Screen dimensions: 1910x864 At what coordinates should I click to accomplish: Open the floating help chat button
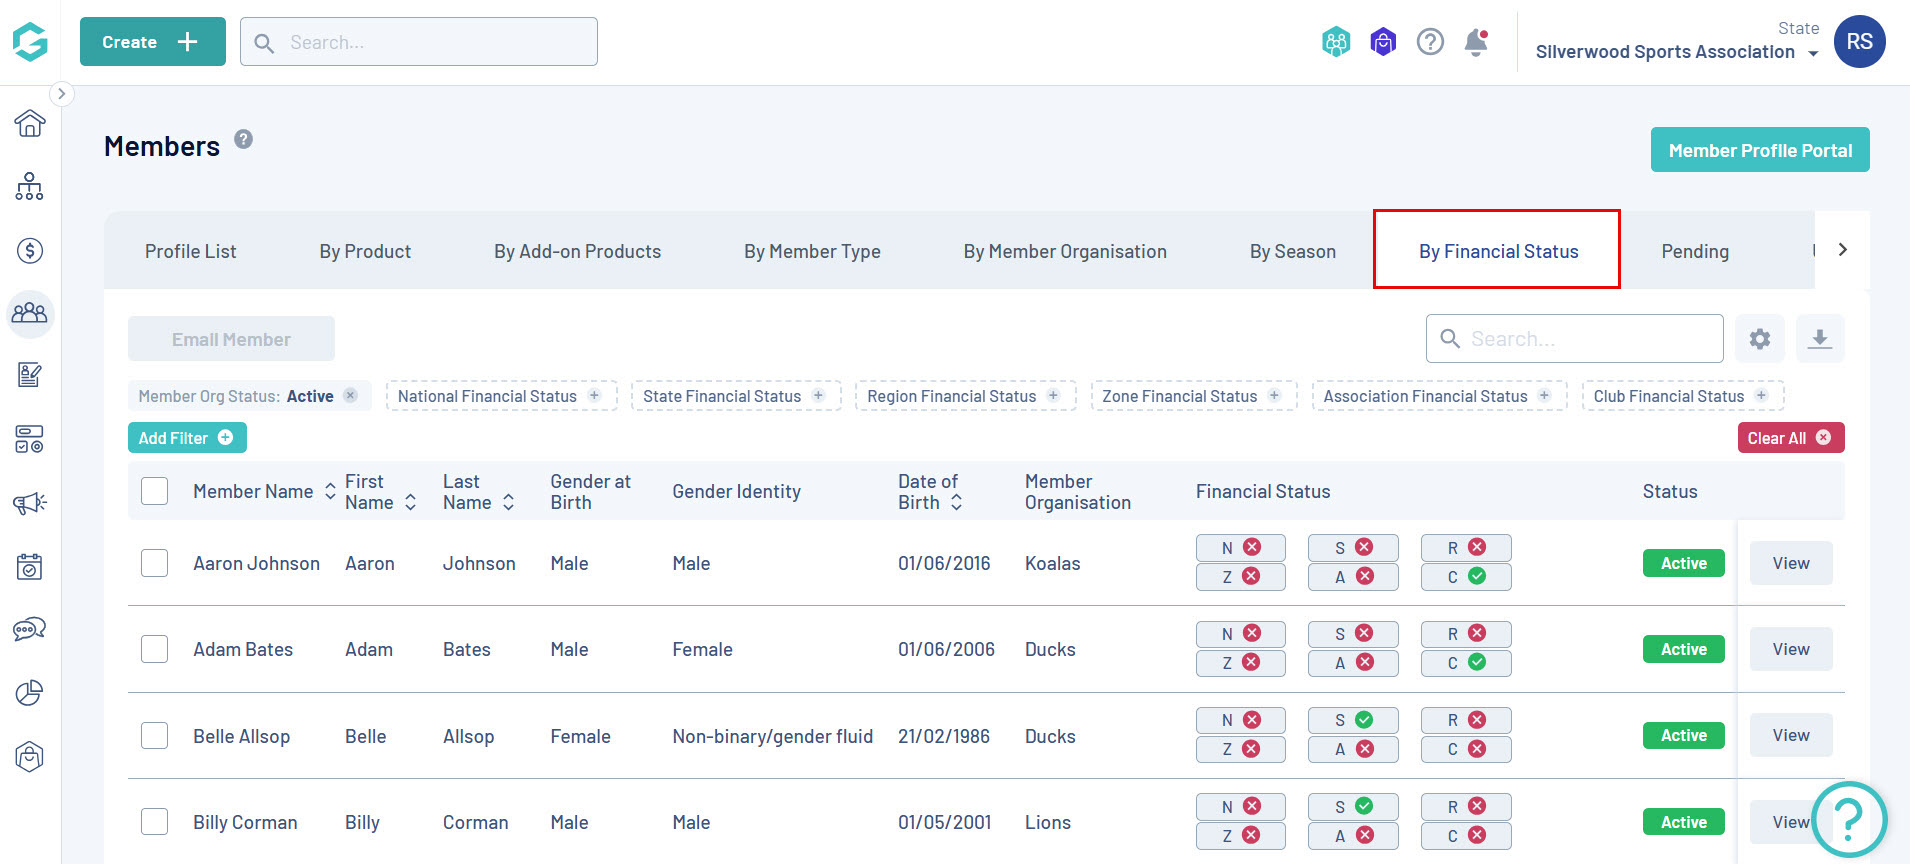[x=1849, y=819]
